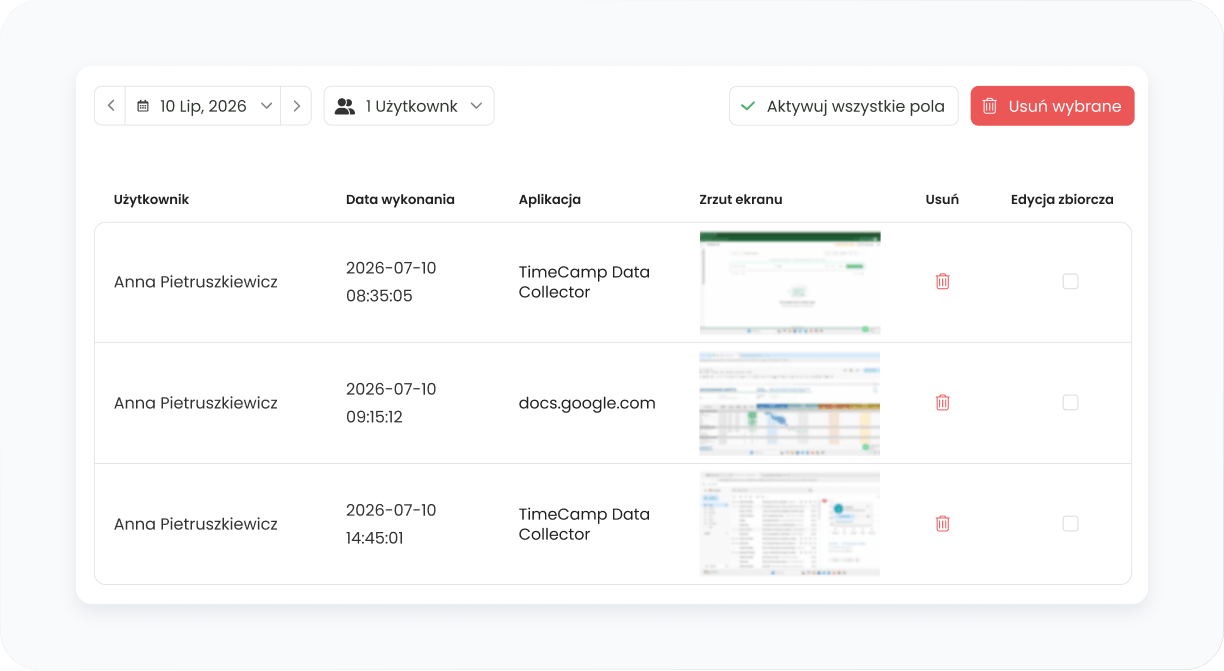Viewport: 1224px width, 671px height.
Task: Open screenshot thumbnail from 14:45:01
Action: coord(790,524)
